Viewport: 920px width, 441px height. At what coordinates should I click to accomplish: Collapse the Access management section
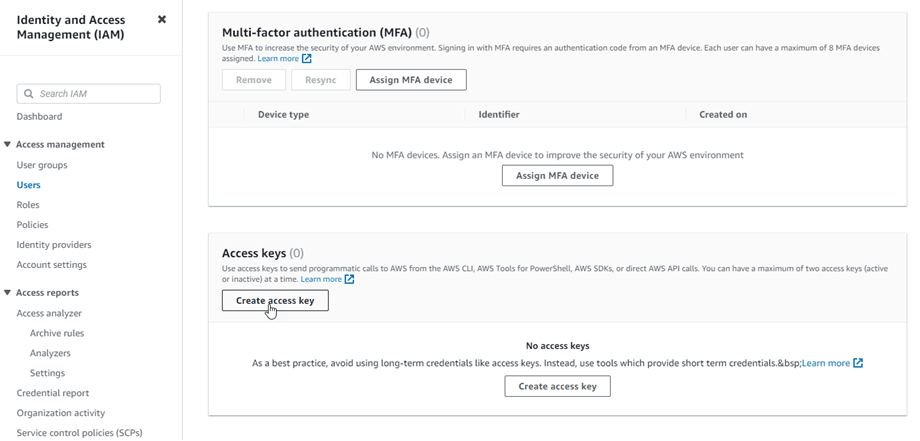tap(8, 145)
